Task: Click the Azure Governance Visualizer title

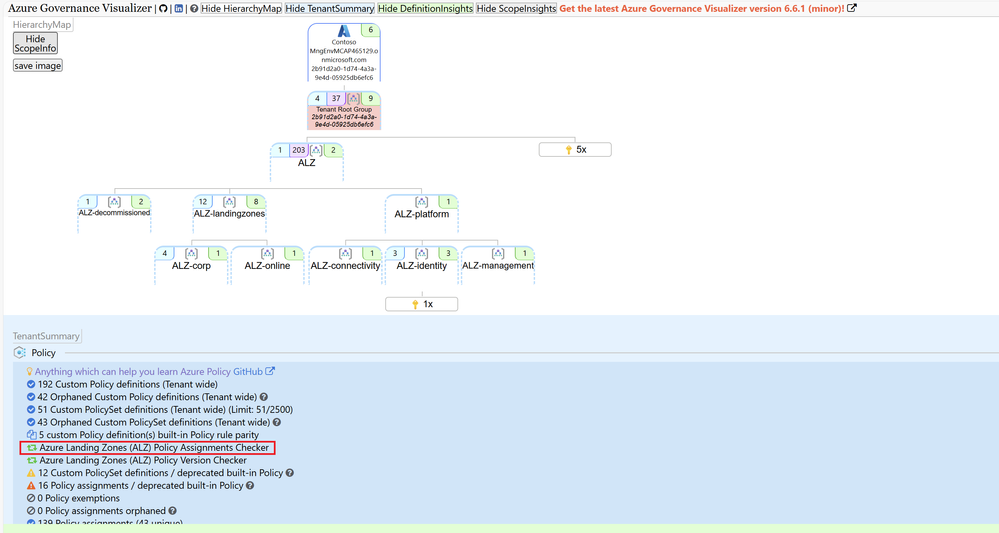Action: pyautogui.click(x=80, y=9)
